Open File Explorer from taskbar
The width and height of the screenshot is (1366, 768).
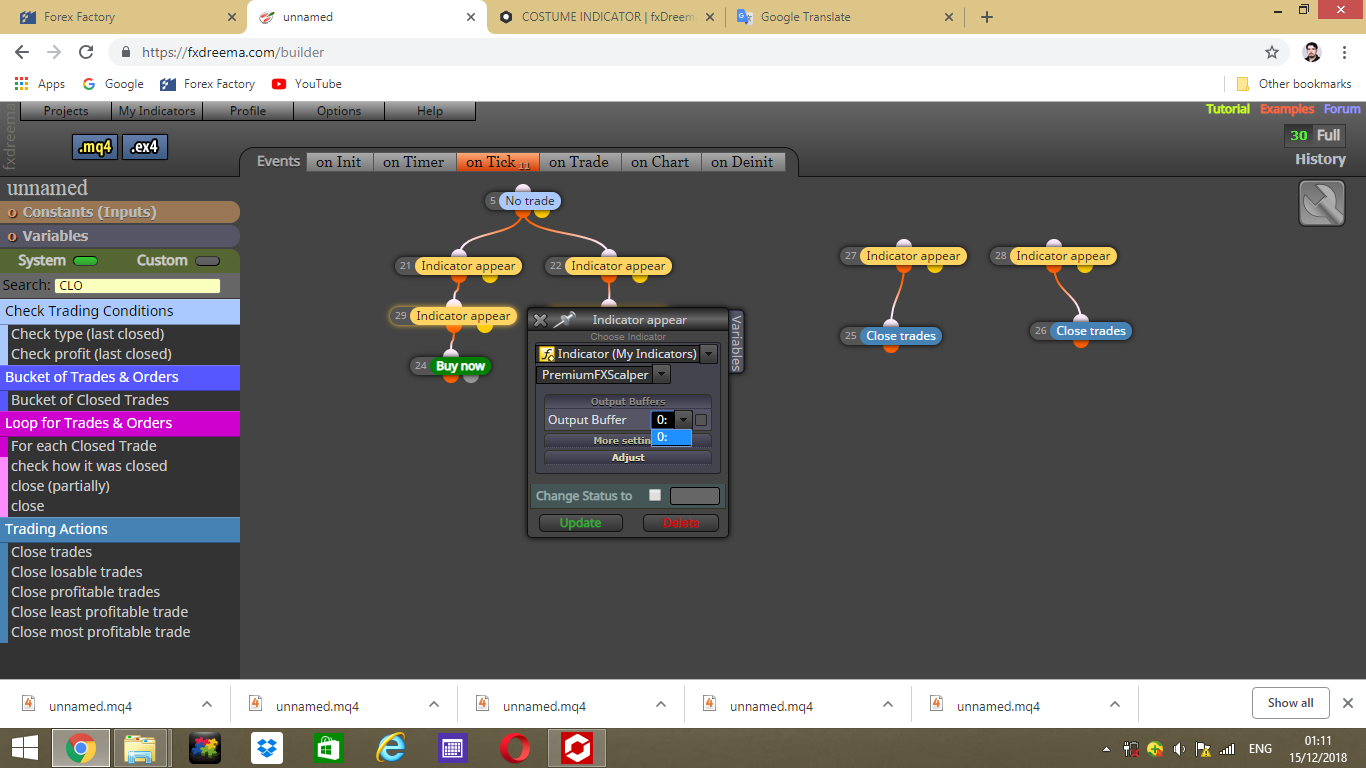pos(139,748)
